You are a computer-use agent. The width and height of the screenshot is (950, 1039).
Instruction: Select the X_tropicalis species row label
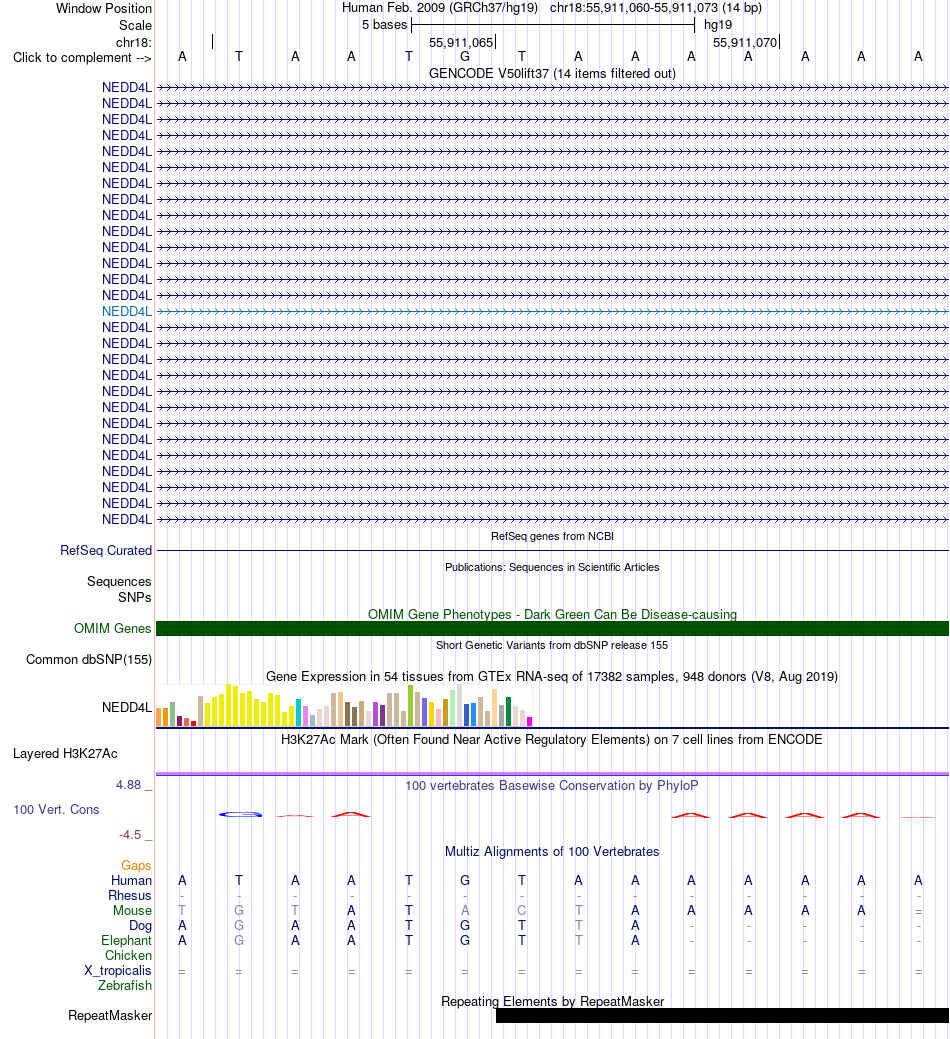(x=118, y=971)
